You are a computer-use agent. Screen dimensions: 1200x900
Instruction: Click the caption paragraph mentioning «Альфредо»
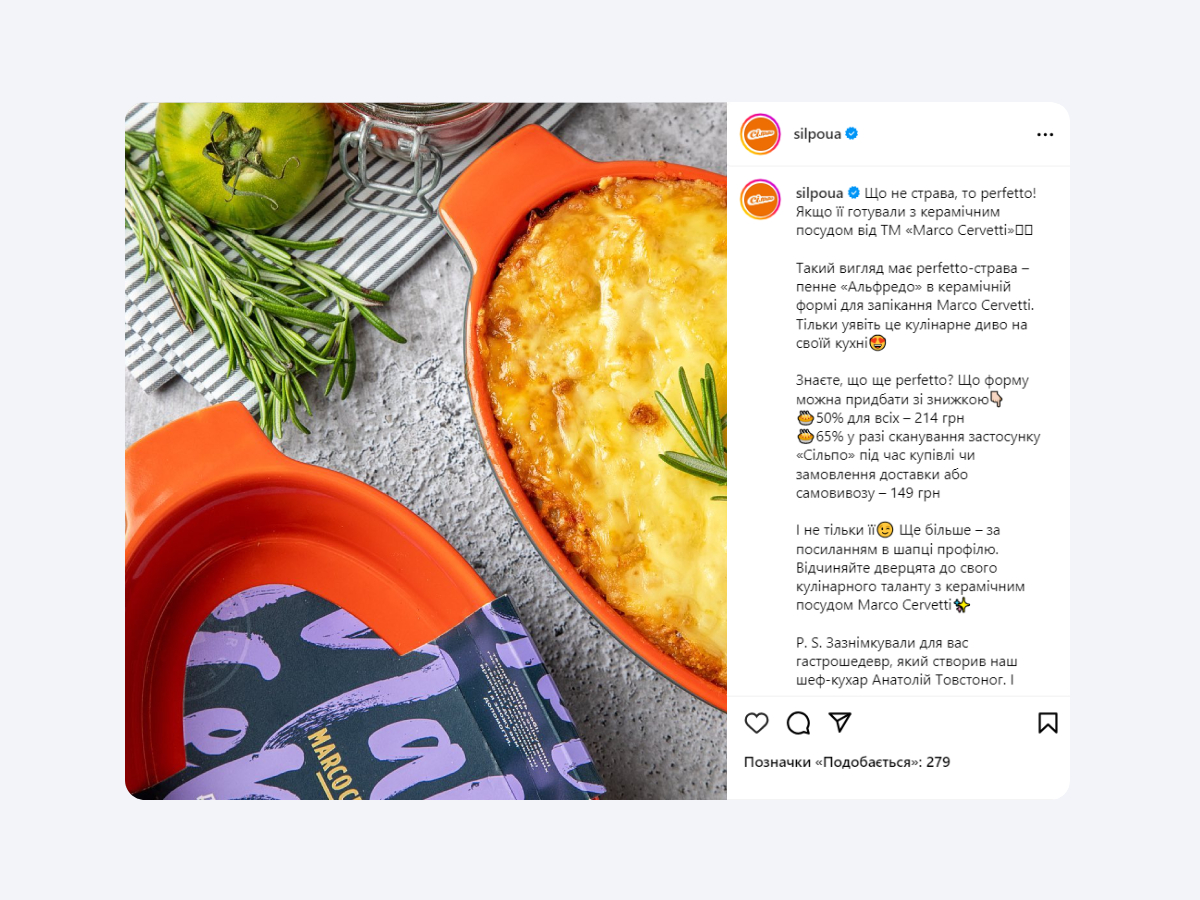point(914,305)
